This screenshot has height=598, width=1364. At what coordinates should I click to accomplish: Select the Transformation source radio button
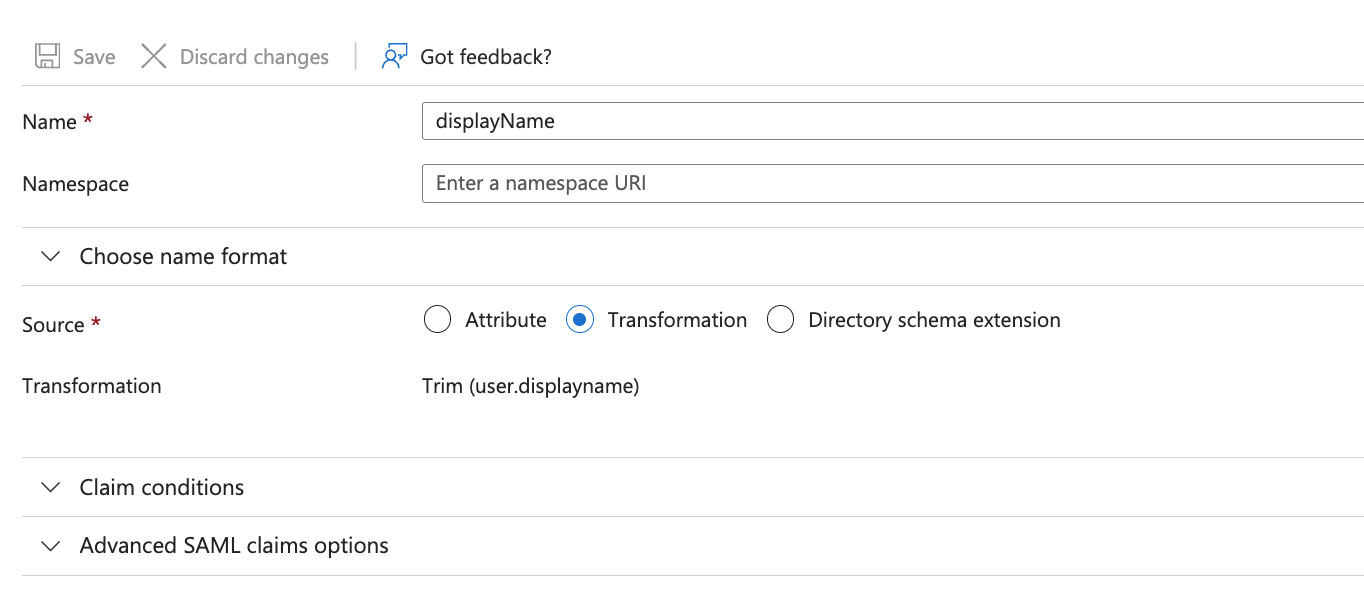coord(580,320)
